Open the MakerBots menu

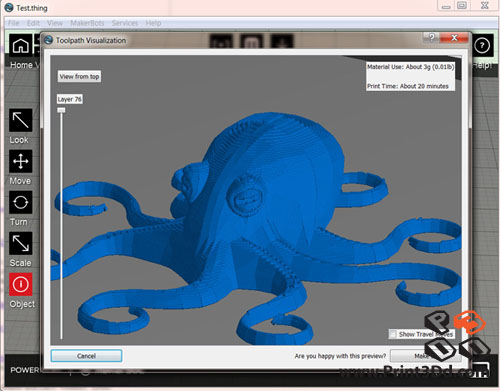point(87,23)
